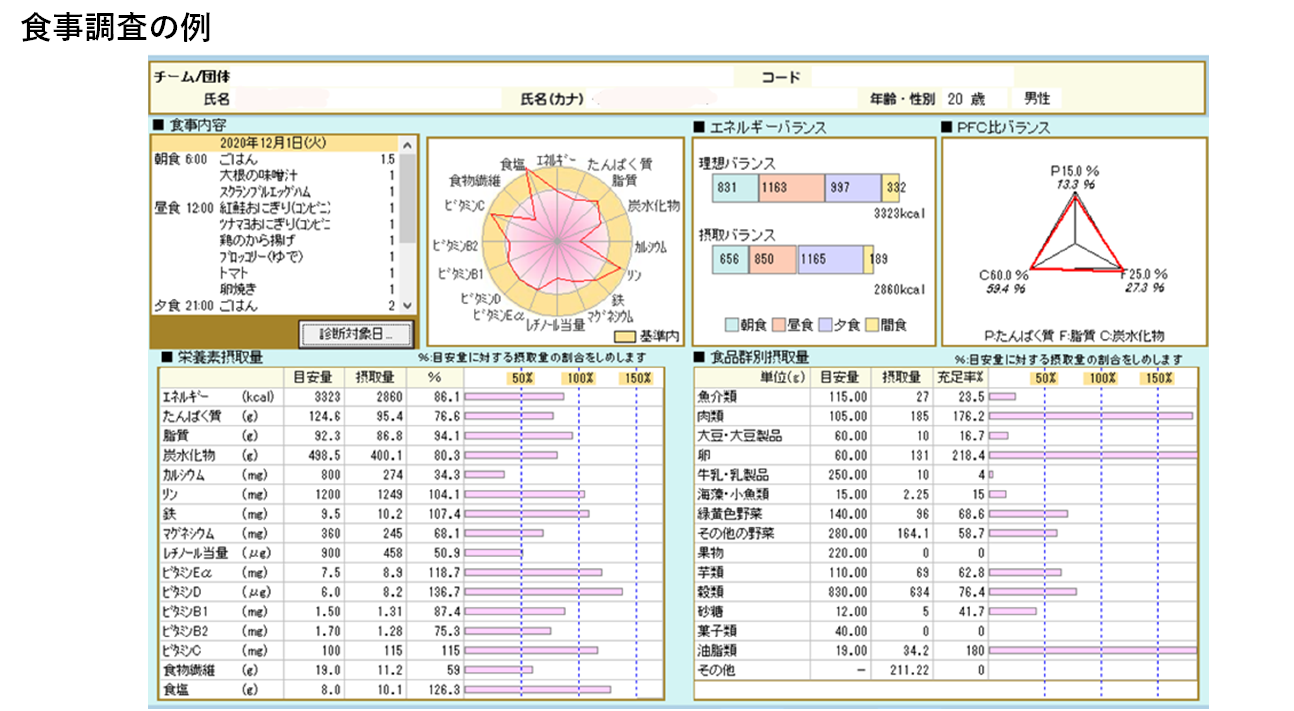Click the 1163 segment of ideal balance bar
The width and height of the screenshot is (1294, 711).
pos(791,188)
